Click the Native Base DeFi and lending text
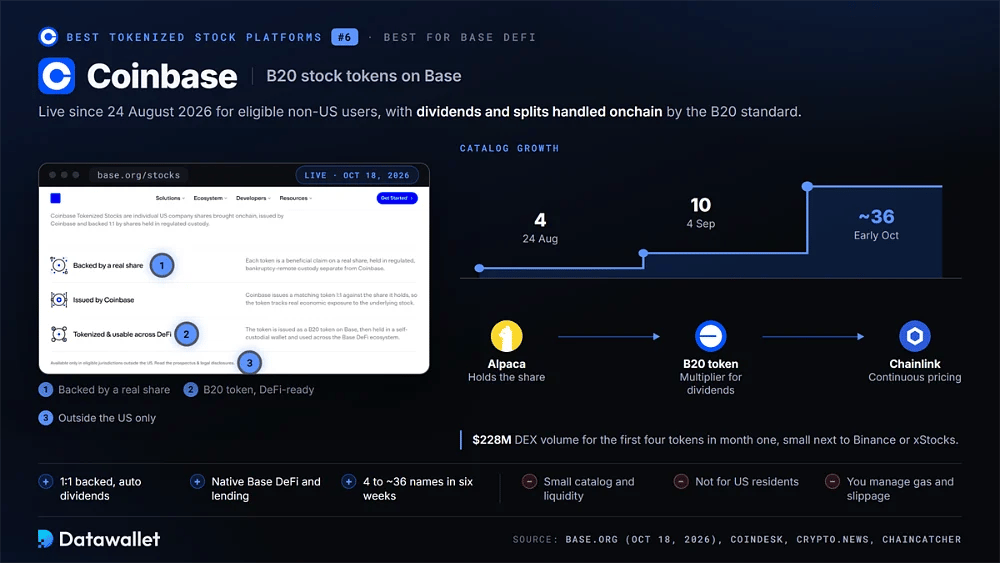The image size is (1000, 563). 266,488
